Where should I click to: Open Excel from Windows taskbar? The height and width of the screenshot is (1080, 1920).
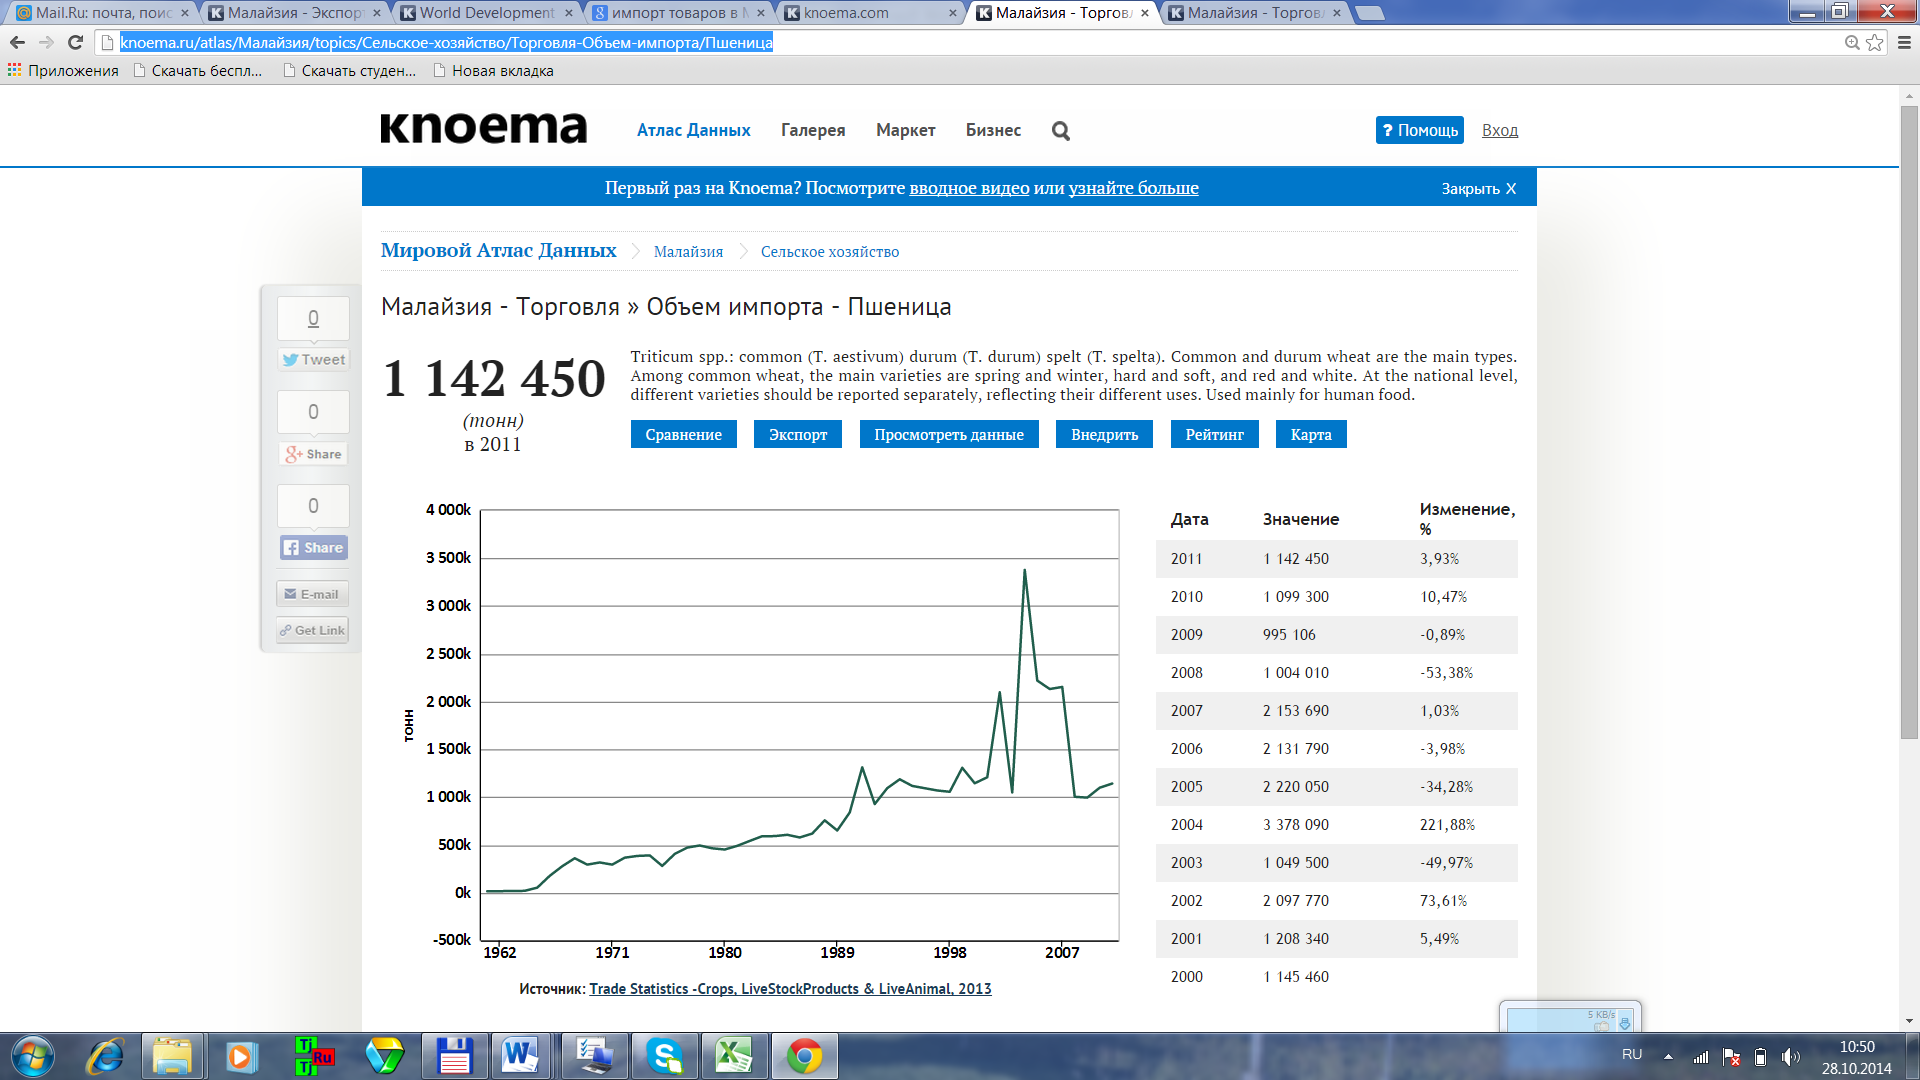coord(733,1056)
